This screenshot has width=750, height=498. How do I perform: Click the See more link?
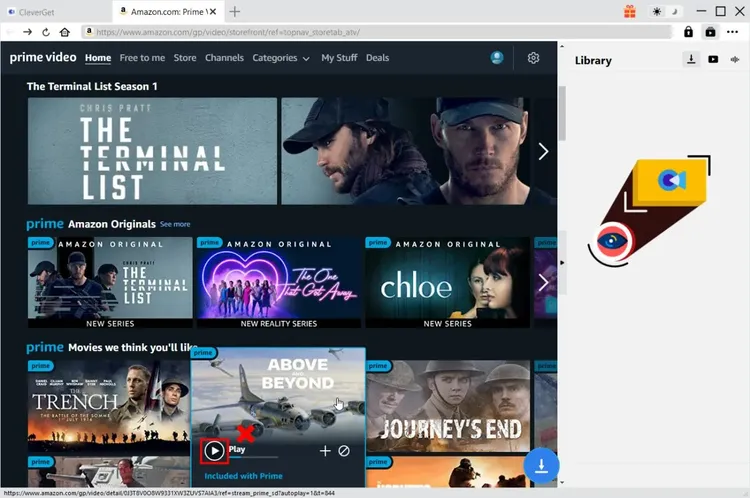point(175,224)
